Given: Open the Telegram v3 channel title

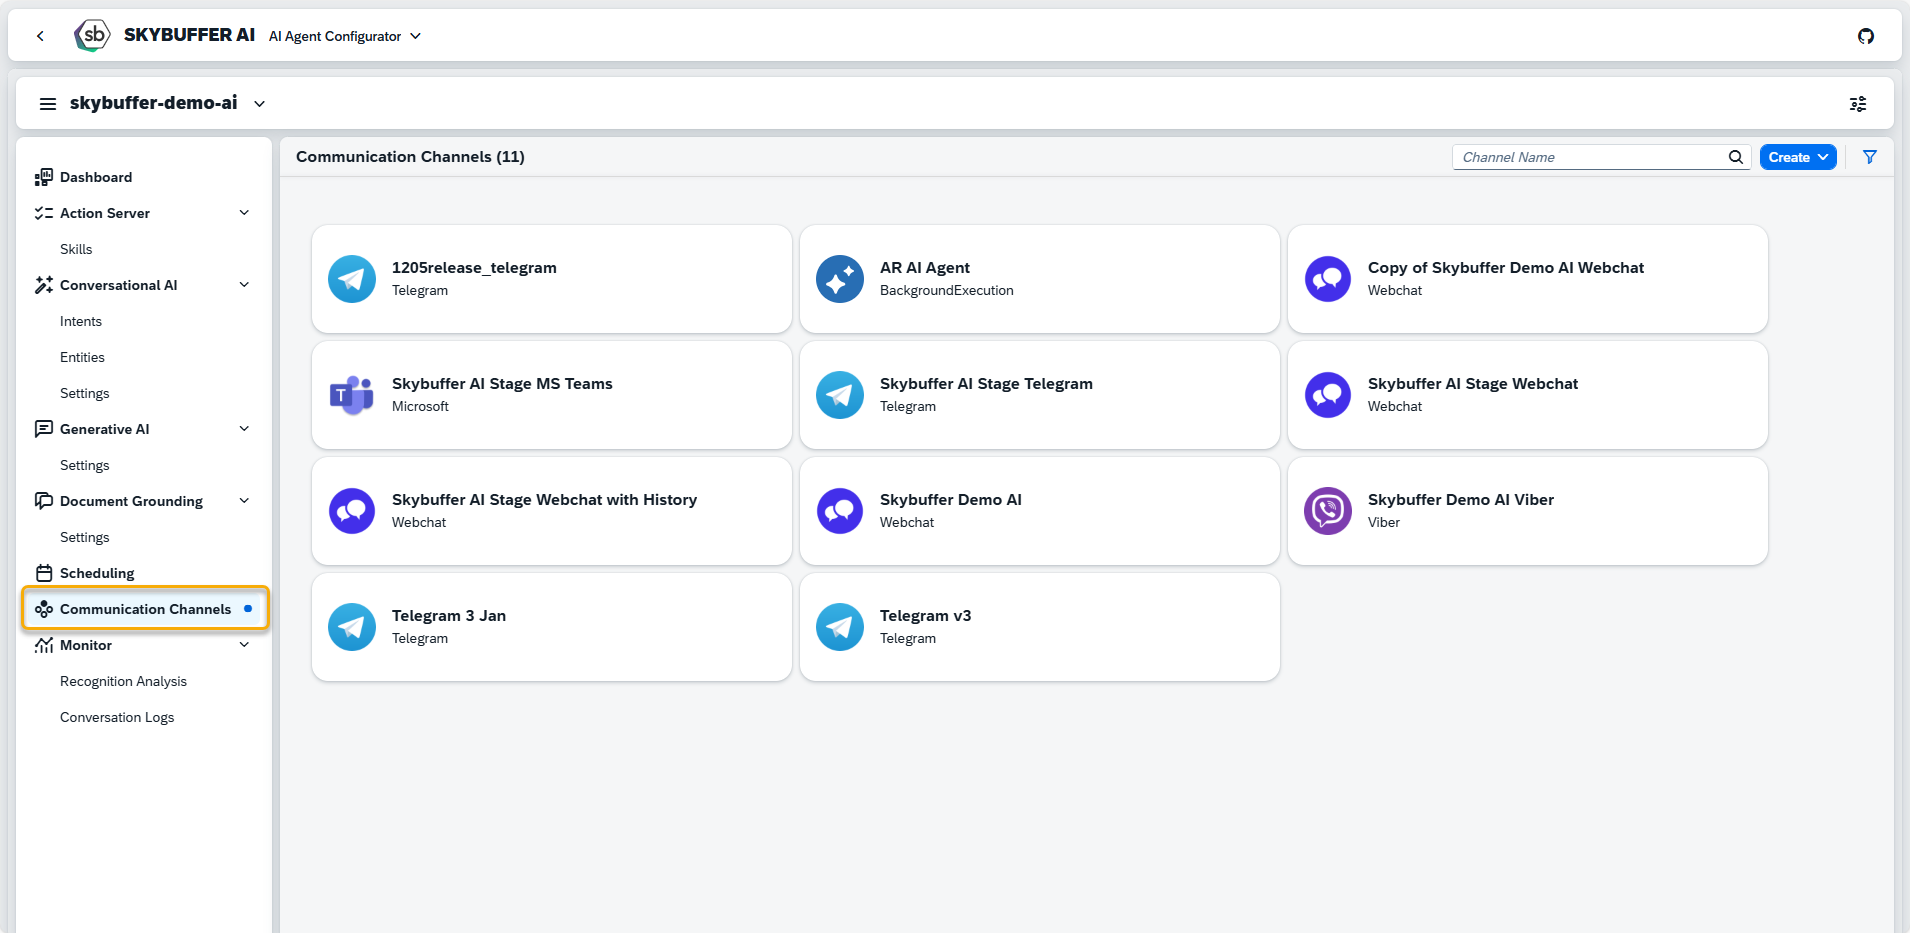Looking at the screenshot, I should (925, 616).
